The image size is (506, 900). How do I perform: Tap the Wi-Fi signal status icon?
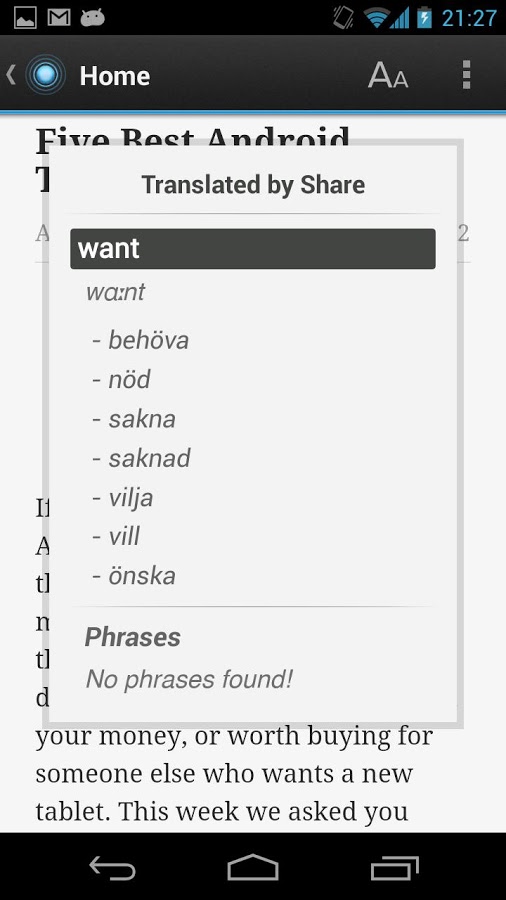click(x=376, y=18)
